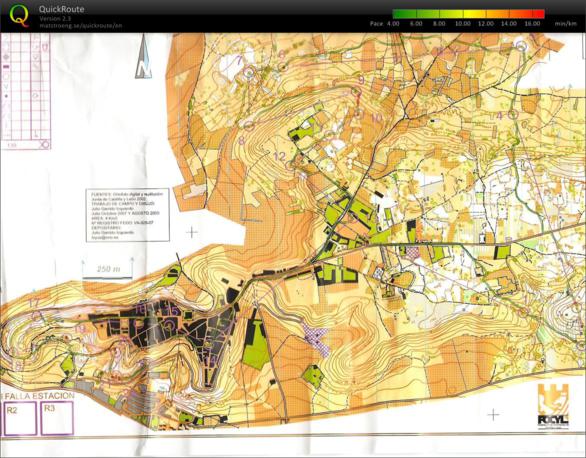This screenshot has height=458, width=586.
Task: Click the registration cross near the FCYL logo
Action: click(493, 414)
